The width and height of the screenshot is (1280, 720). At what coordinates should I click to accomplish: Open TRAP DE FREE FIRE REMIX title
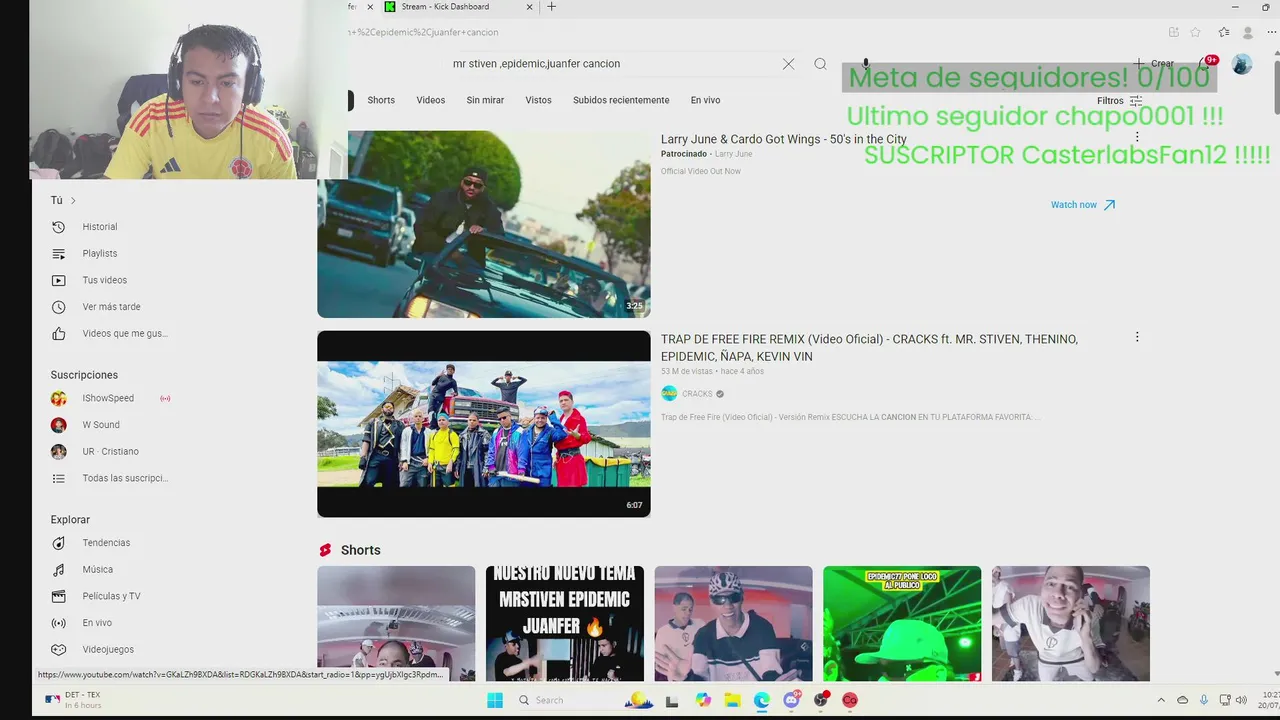[x=869, y=348]
